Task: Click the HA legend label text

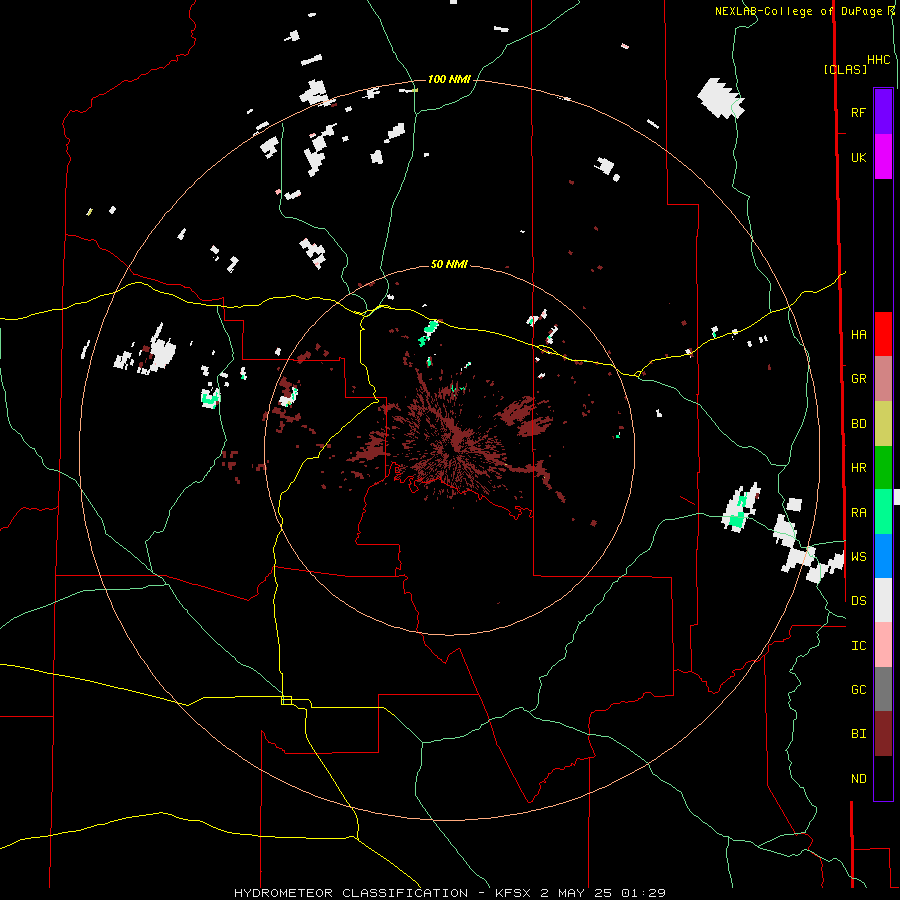Action: pyautogui.click(x=858, y=334)
